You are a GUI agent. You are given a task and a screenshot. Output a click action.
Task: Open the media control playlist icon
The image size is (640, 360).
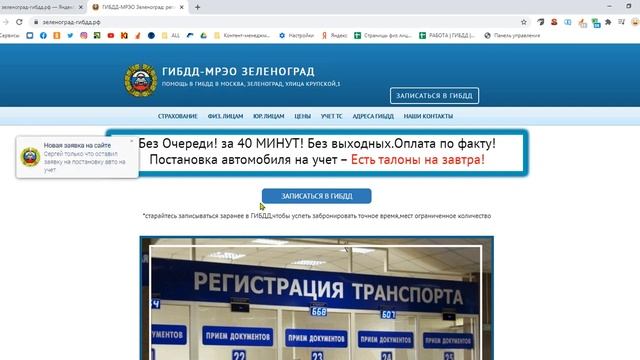(621, 22)
